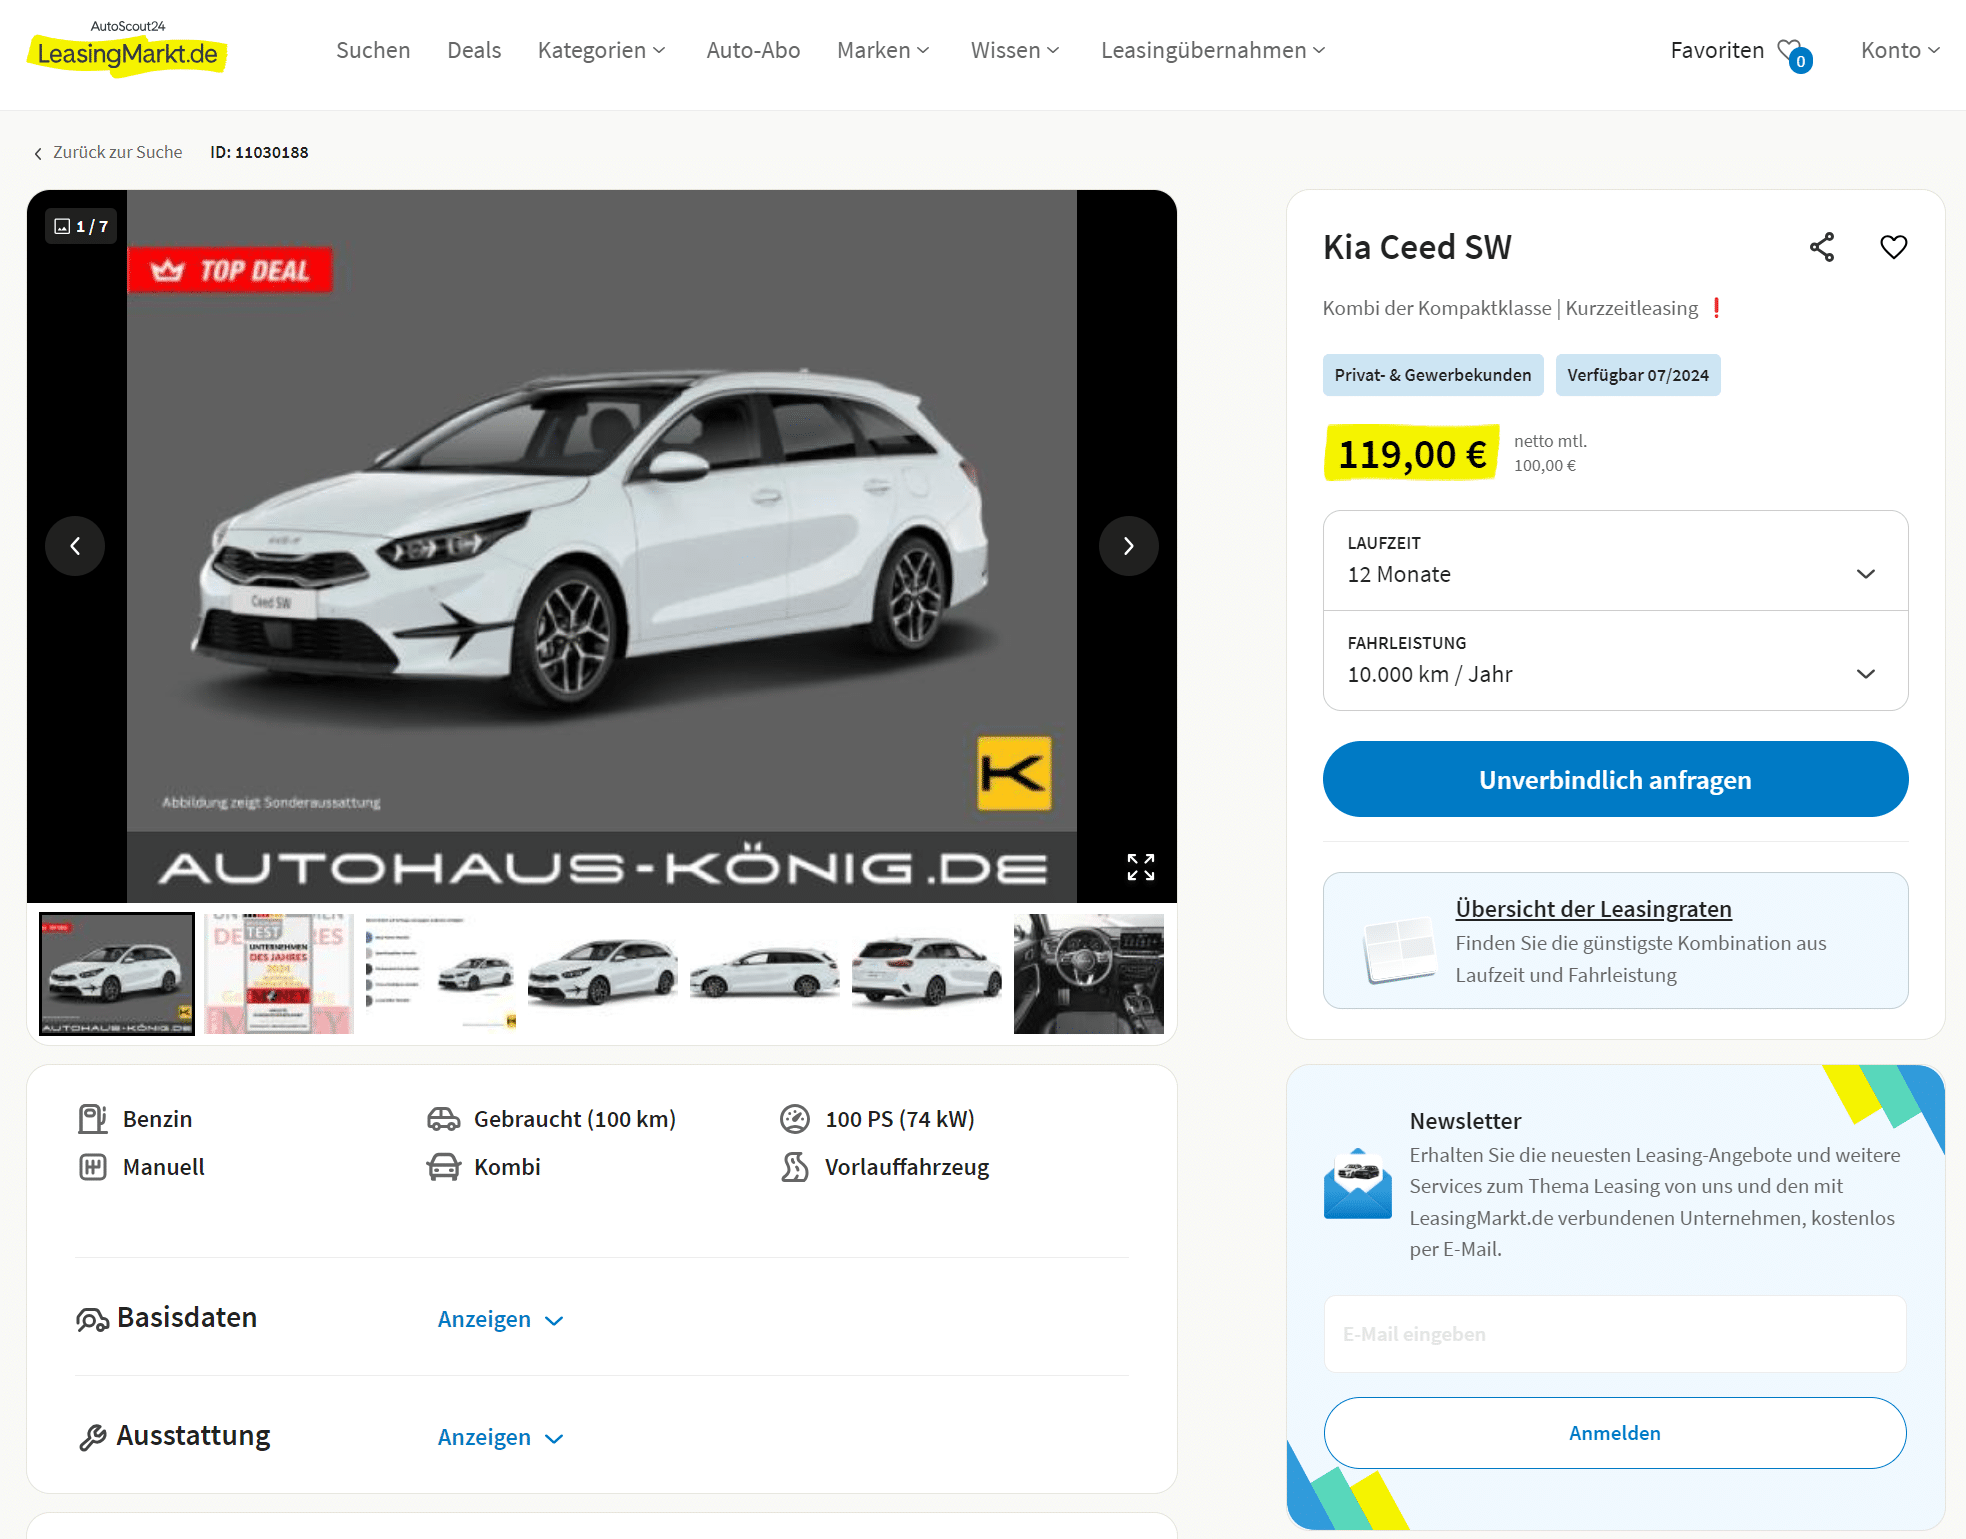This screenshot has width=1966, height=1539.
Task: Expand the Wissen menu
Action: [x=1015, y=50]
